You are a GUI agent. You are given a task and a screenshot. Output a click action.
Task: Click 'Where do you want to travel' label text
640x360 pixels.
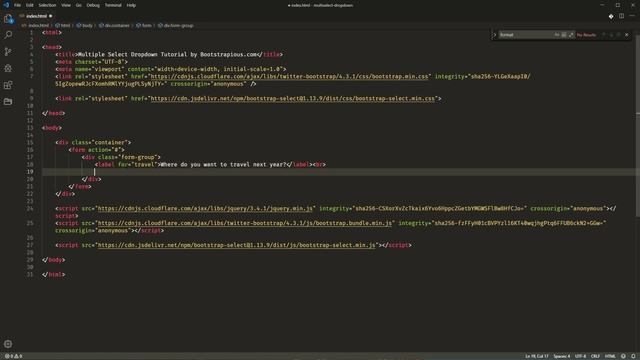point(223,164)
